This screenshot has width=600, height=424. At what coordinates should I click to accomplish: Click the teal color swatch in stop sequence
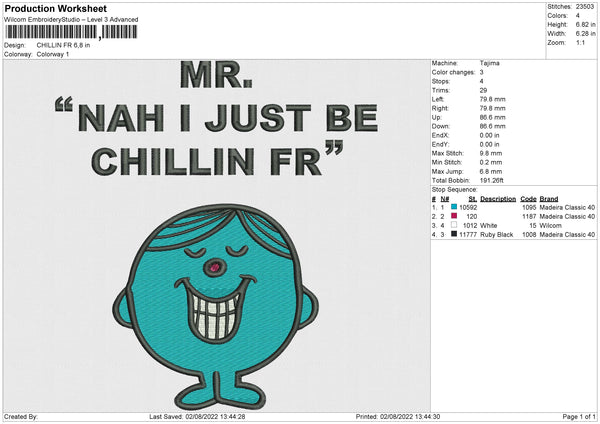455,207
